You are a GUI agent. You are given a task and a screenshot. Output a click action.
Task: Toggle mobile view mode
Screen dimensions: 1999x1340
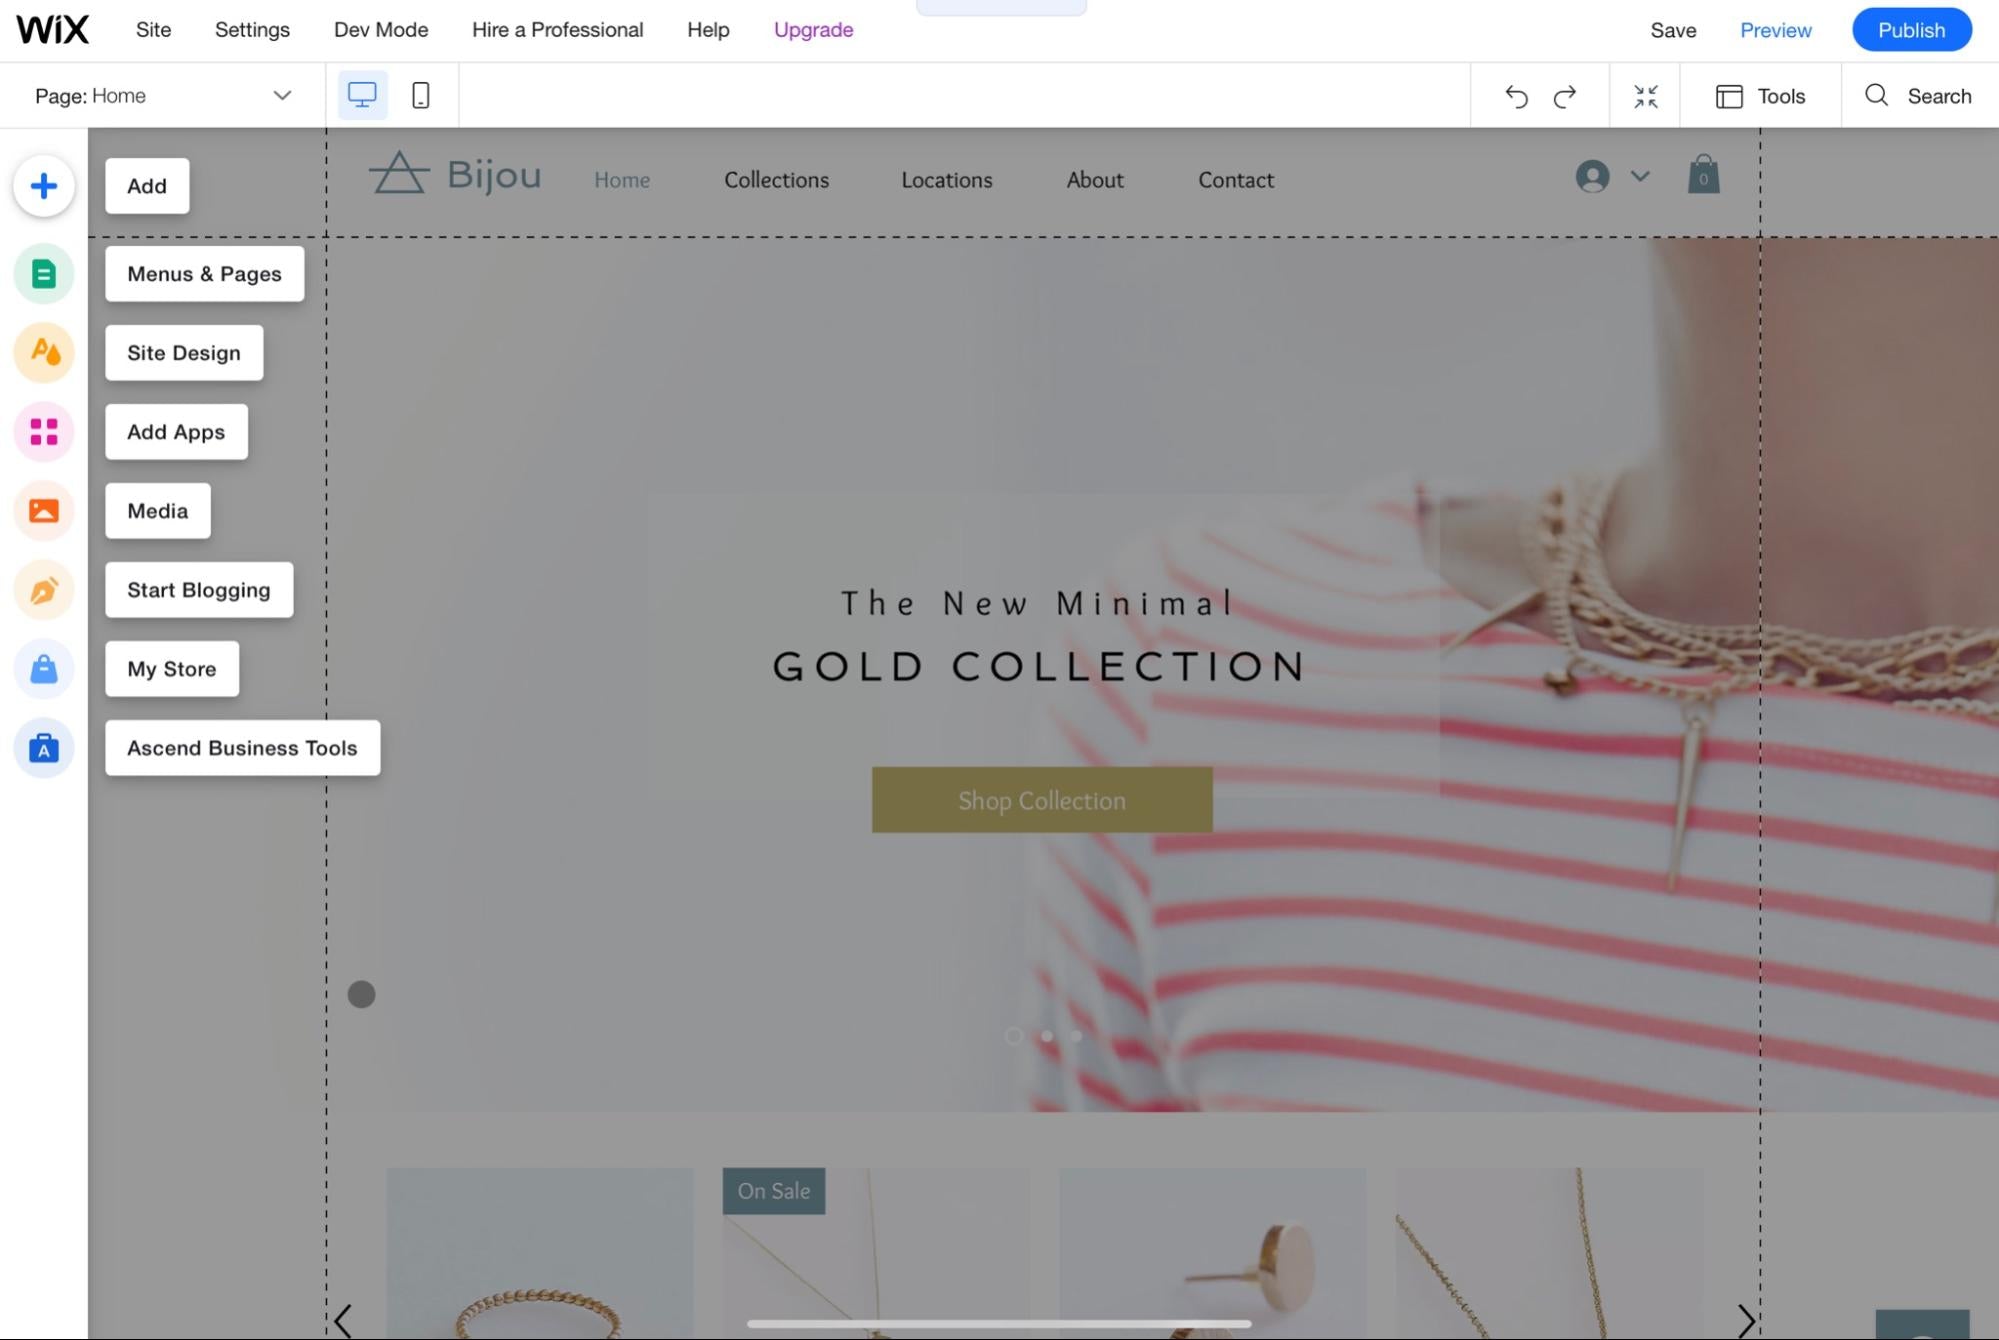coord(422,94)
